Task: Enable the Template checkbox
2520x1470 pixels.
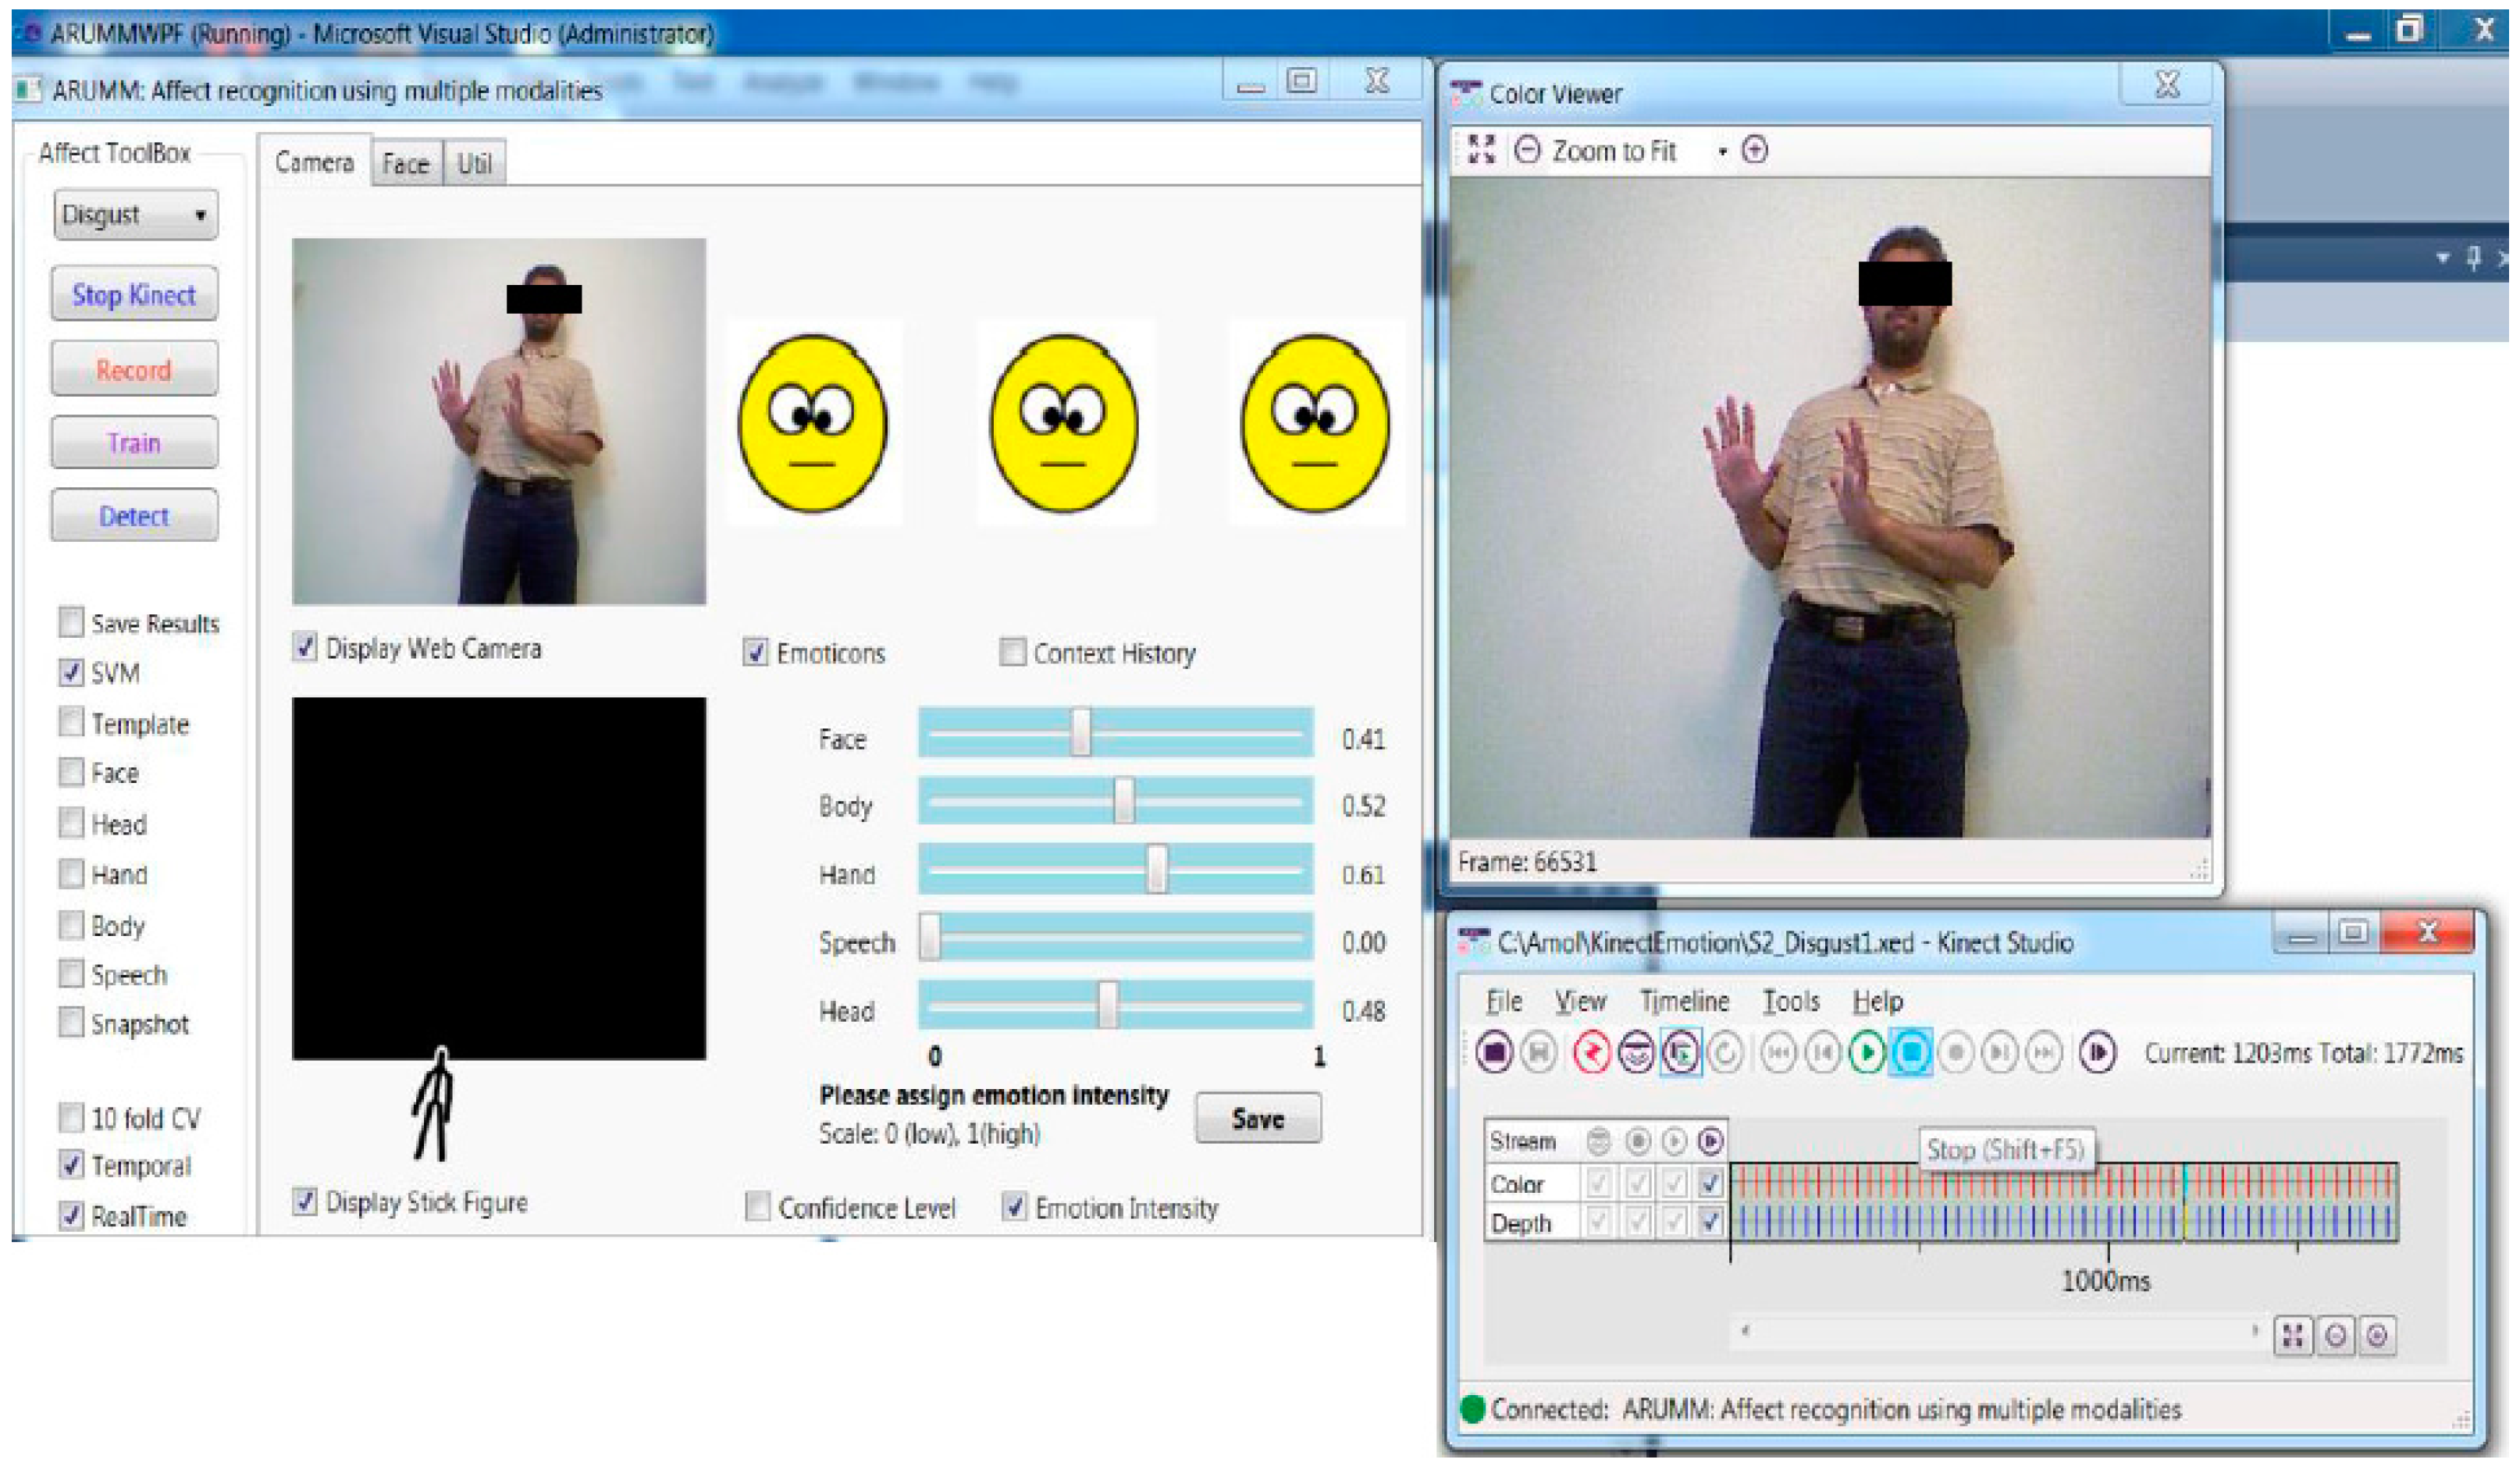Action: (x=71, y=722)
